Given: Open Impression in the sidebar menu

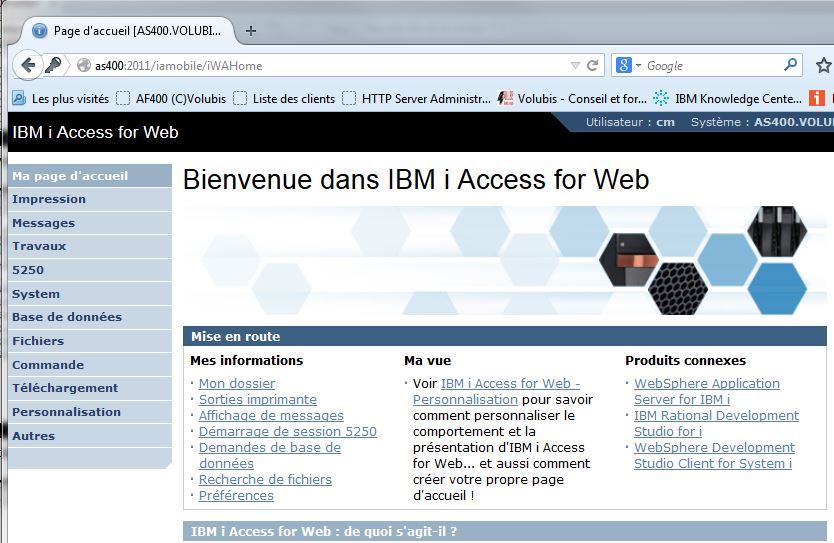Looking at the screenshot, I should tap(90, 199).
